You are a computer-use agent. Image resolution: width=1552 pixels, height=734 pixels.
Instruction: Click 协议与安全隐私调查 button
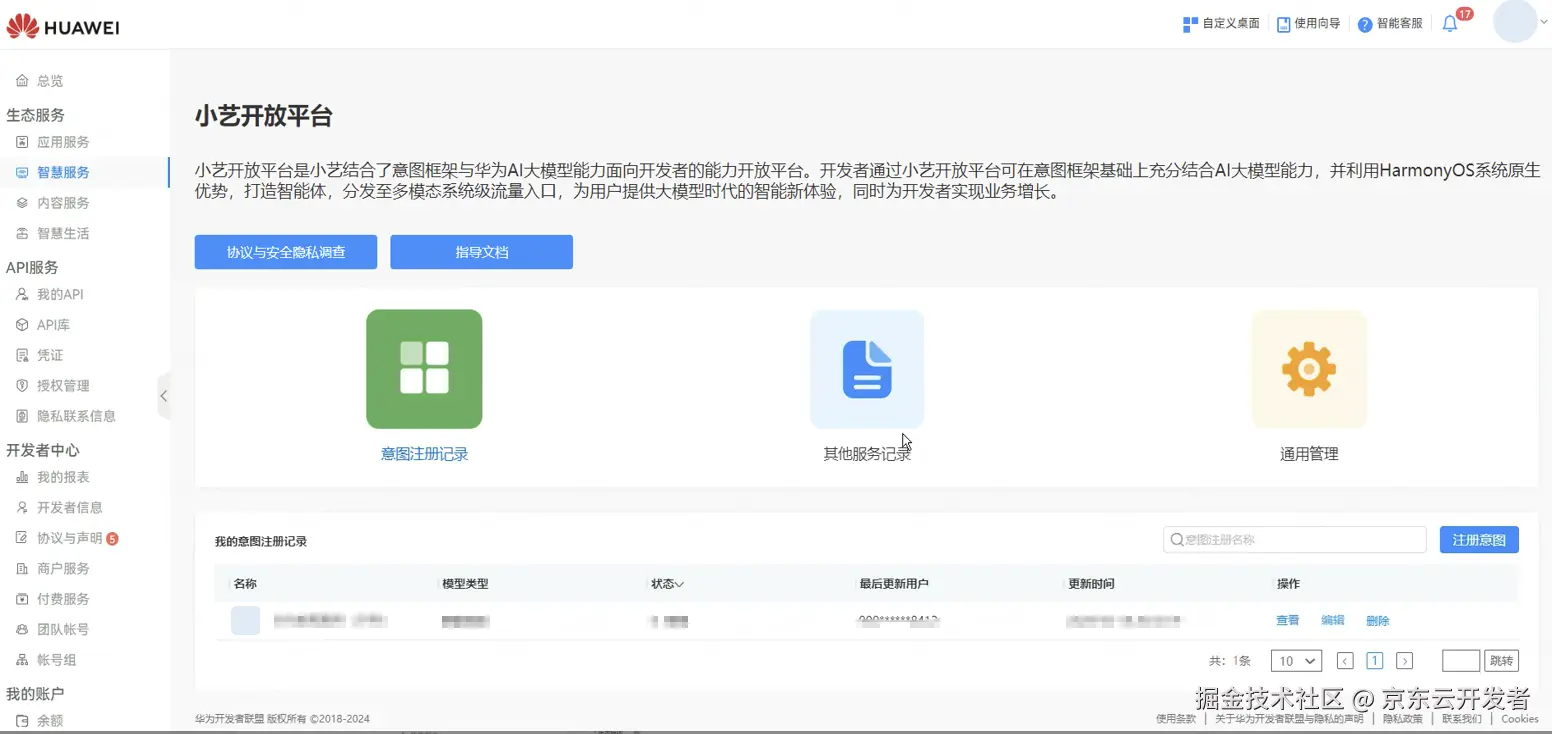pos(286,252)
